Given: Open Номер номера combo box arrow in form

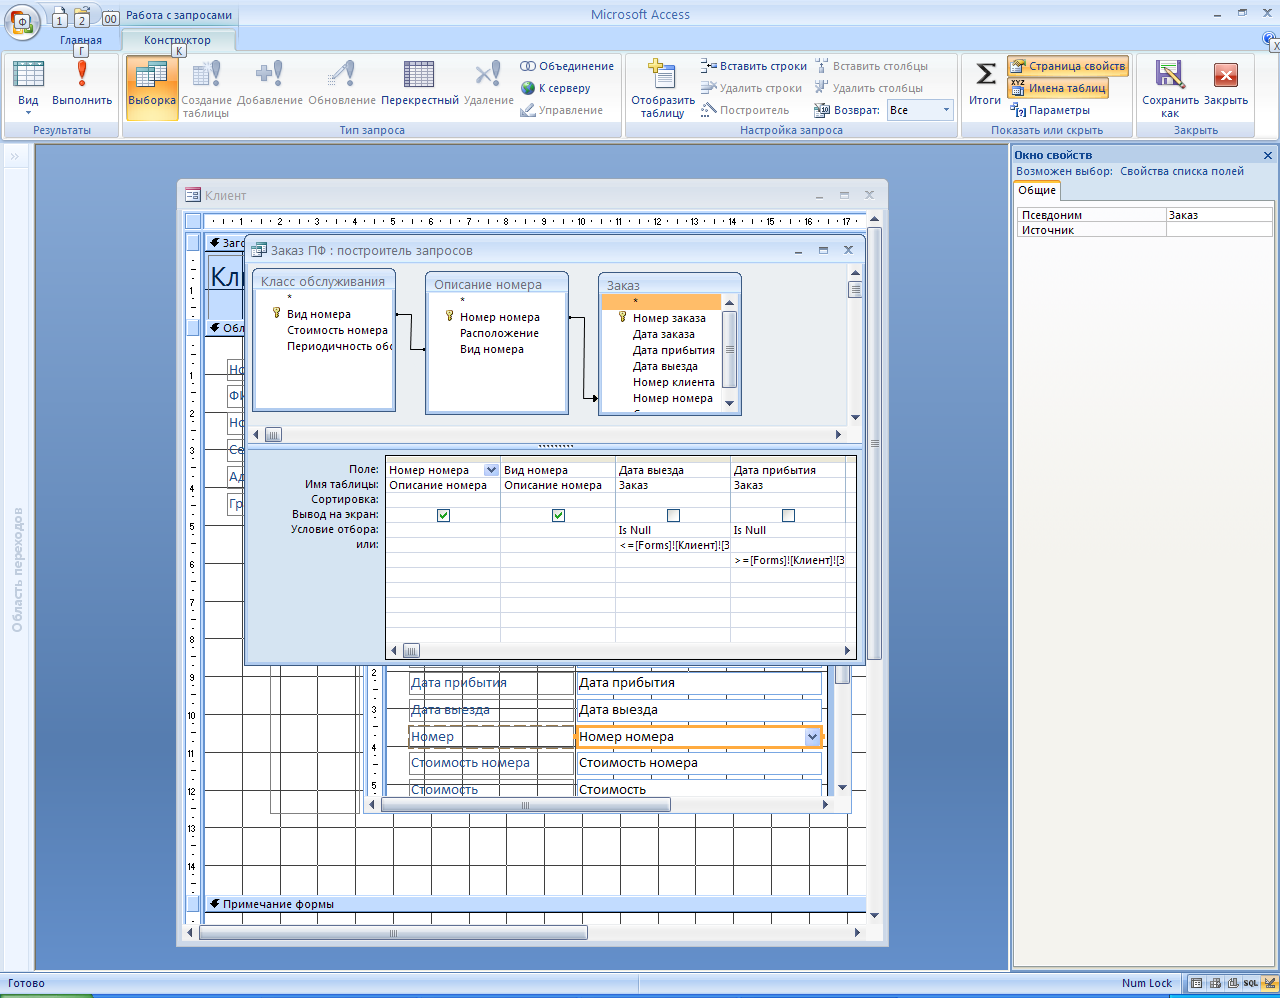Looking at the screenshot, I should click(812, 737).
